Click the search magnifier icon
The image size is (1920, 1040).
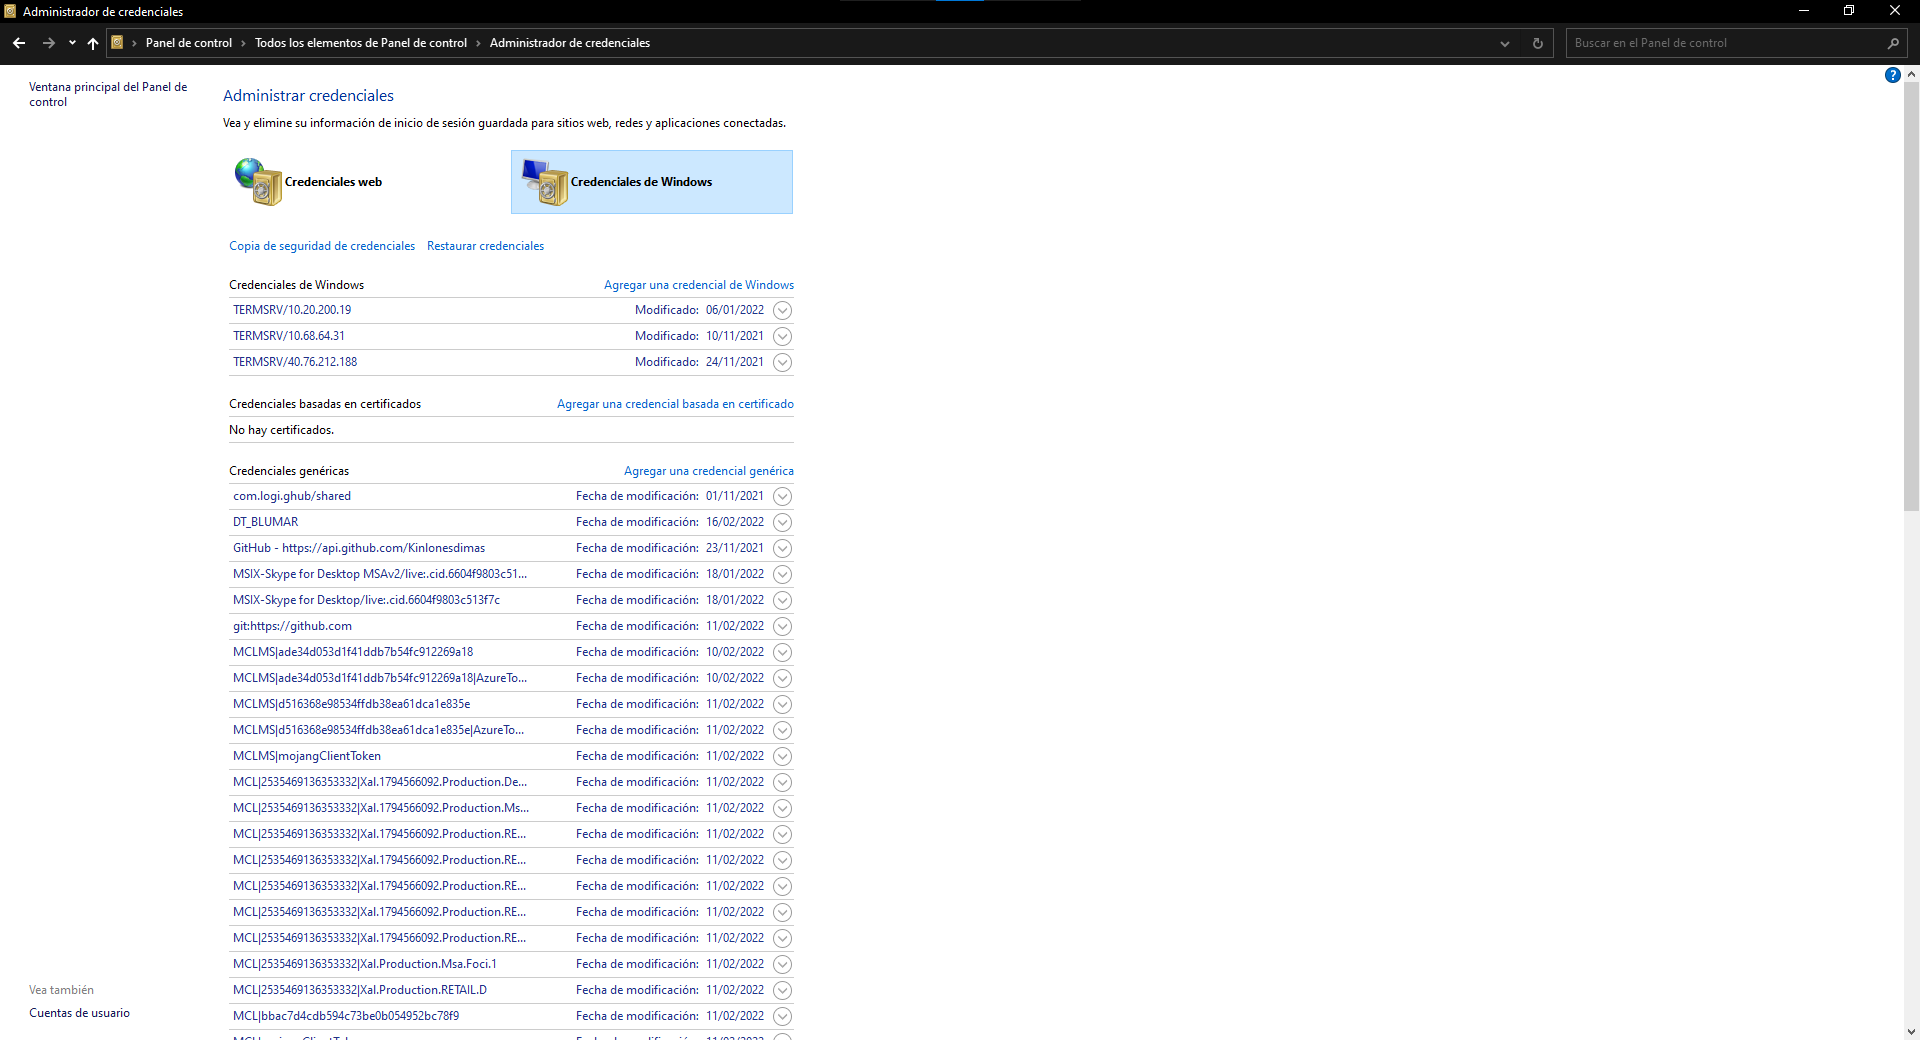pos(1892,43)
